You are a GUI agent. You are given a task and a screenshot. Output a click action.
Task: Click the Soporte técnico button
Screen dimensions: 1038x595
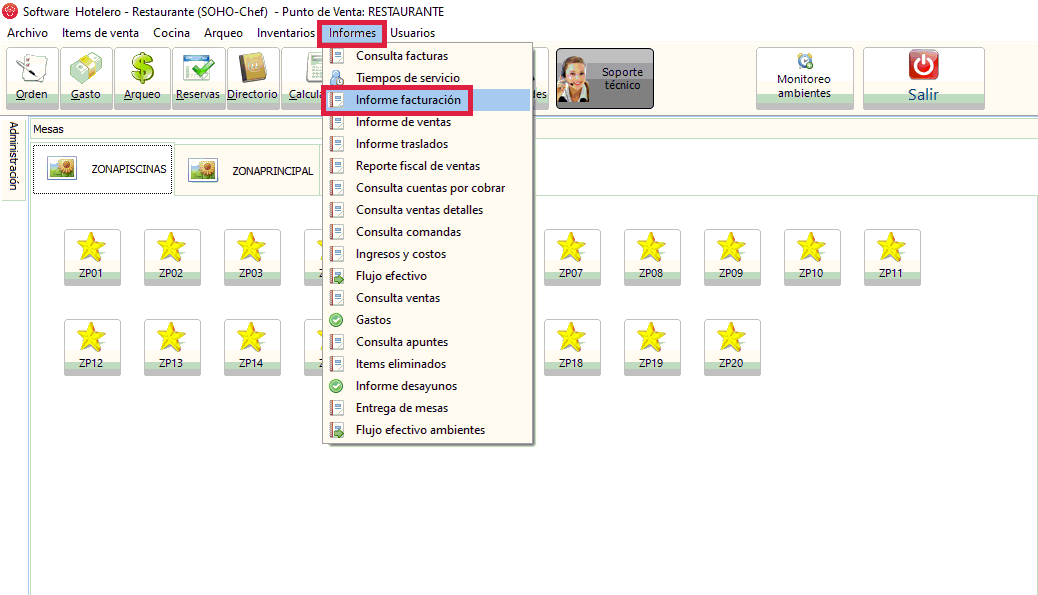(604, 78)
